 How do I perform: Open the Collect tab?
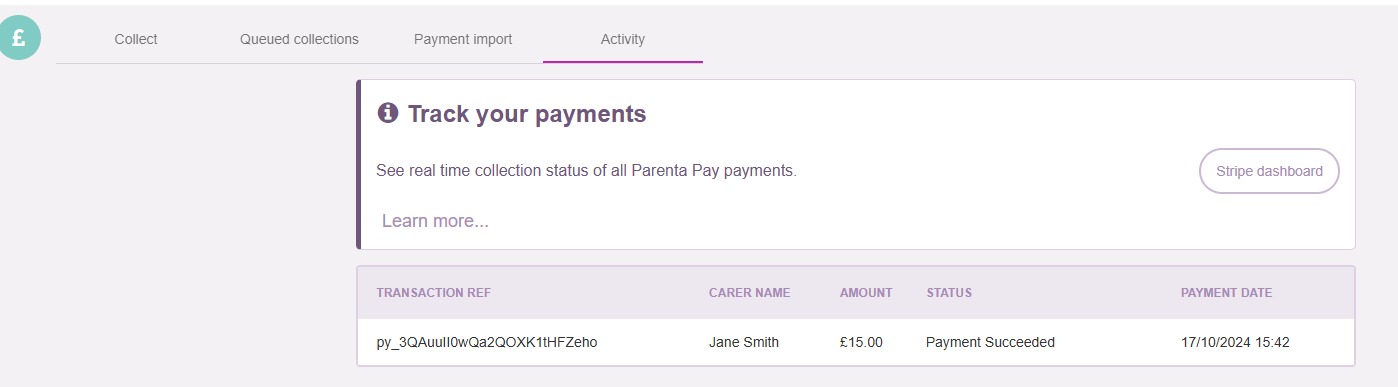pyautogui.click(x=136, y=39)
